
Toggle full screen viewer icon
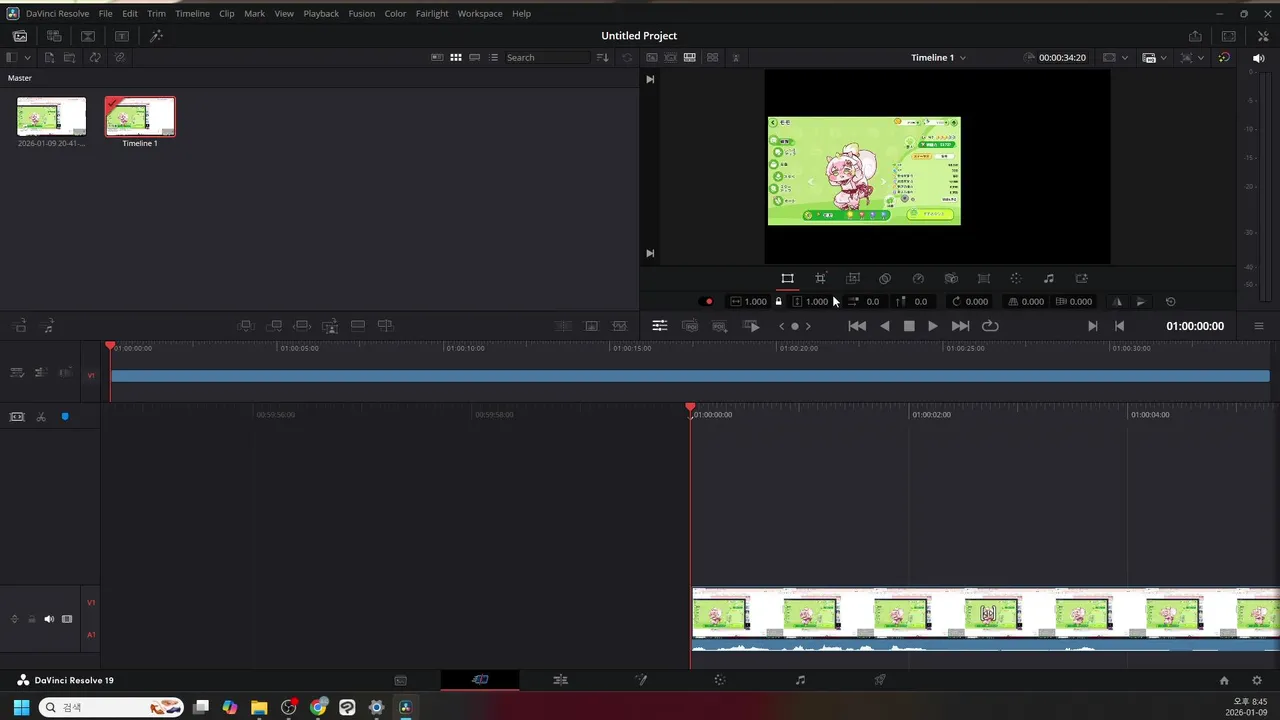coord(1229,36)
